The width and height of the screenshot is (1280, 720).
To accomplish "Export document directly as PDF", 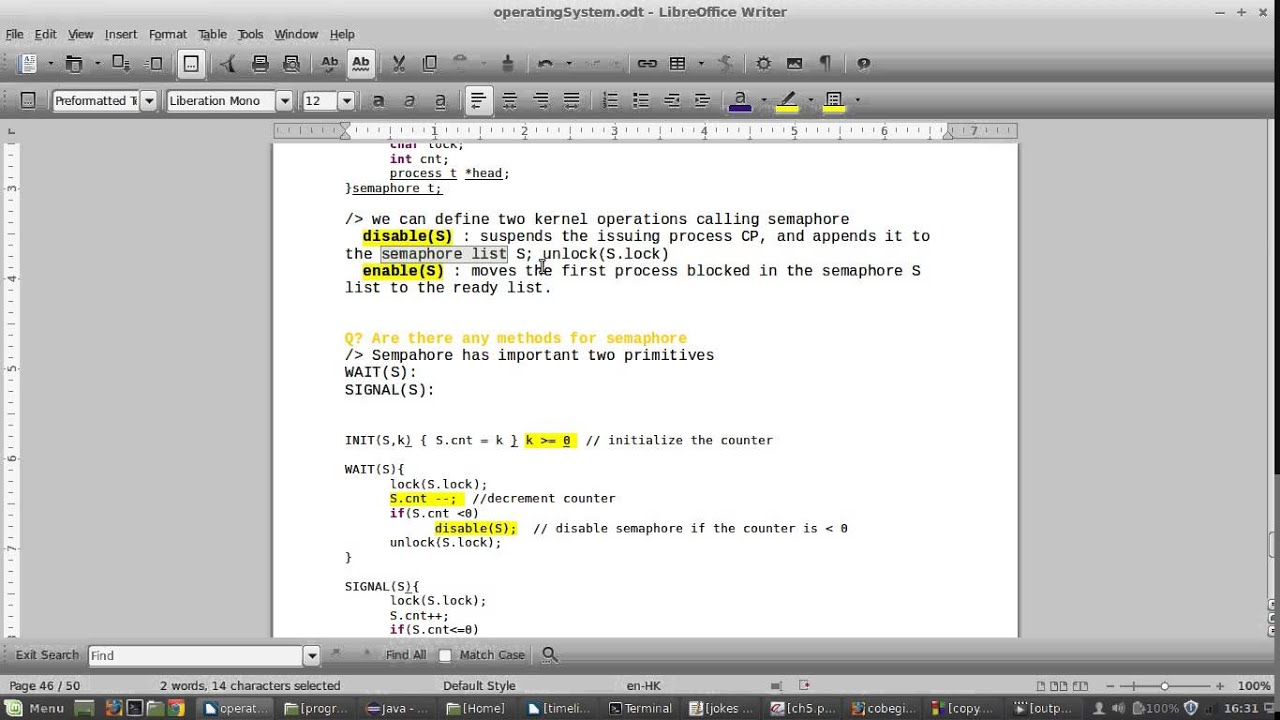I will point(227,64).
